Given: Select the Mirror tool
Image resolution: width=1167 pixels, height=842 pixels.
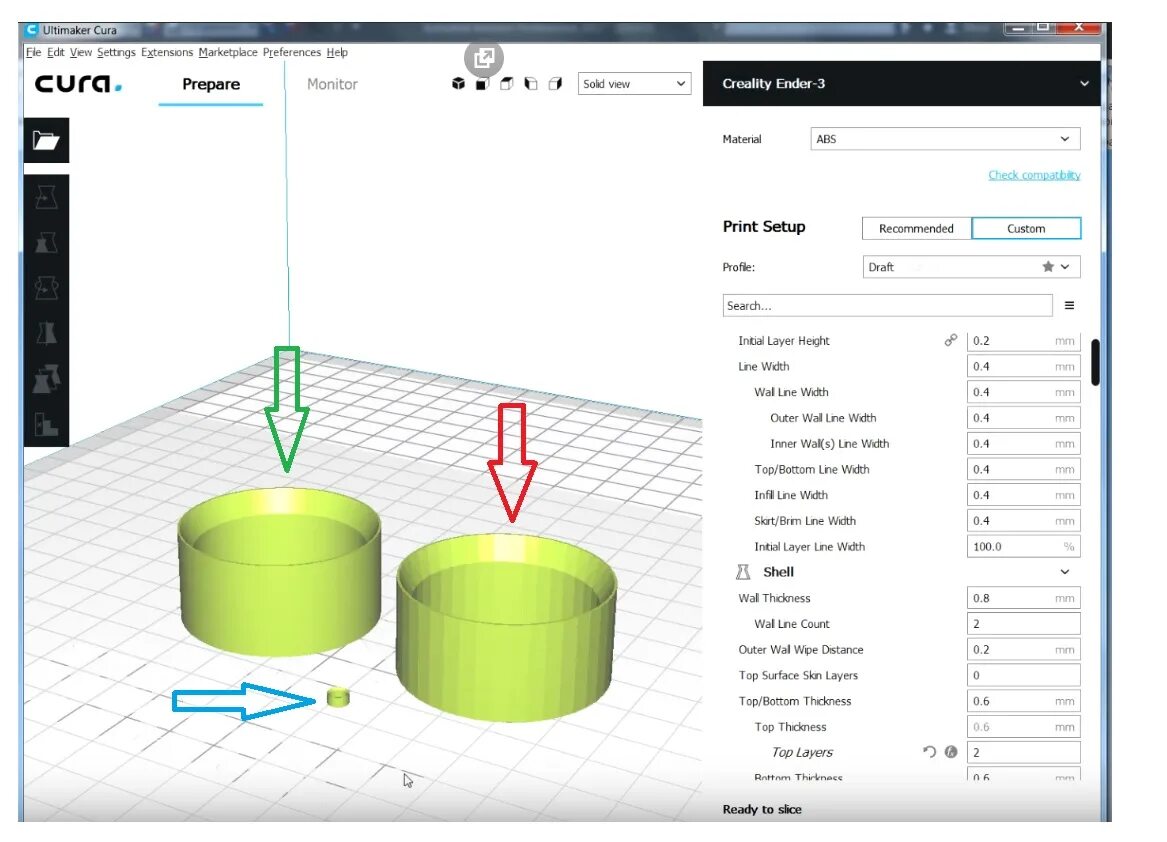Looking at the screenshot, I should [46, 333].
